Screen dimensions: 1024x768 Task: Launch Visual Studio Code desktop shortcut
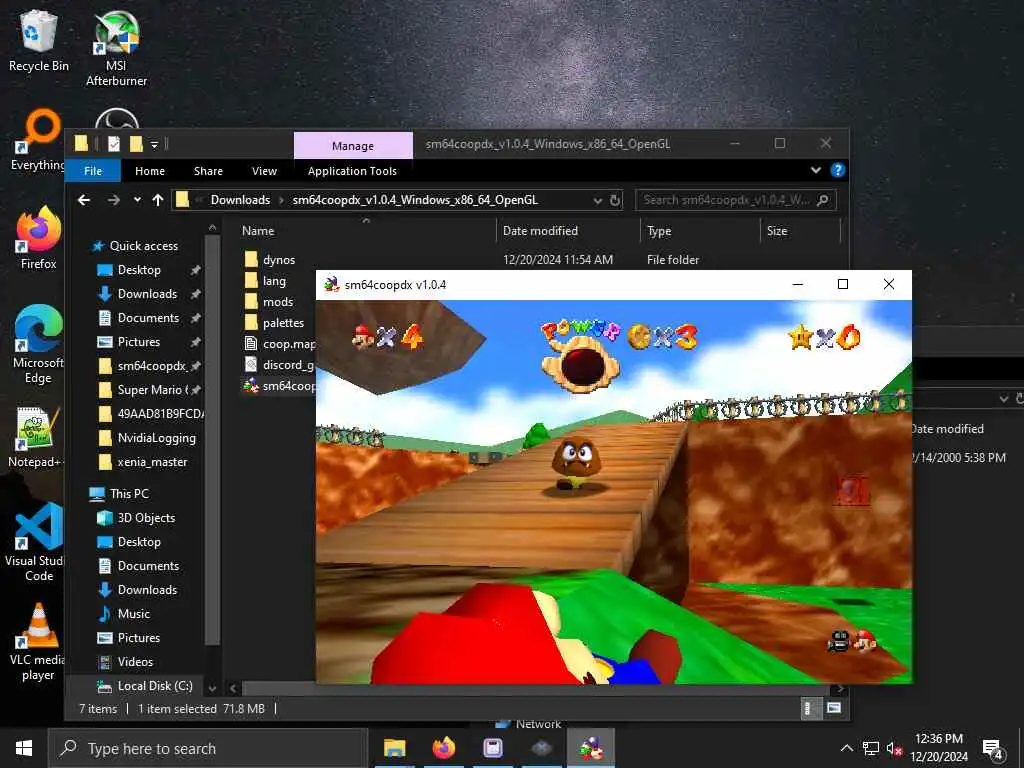(x=37, y=542)
